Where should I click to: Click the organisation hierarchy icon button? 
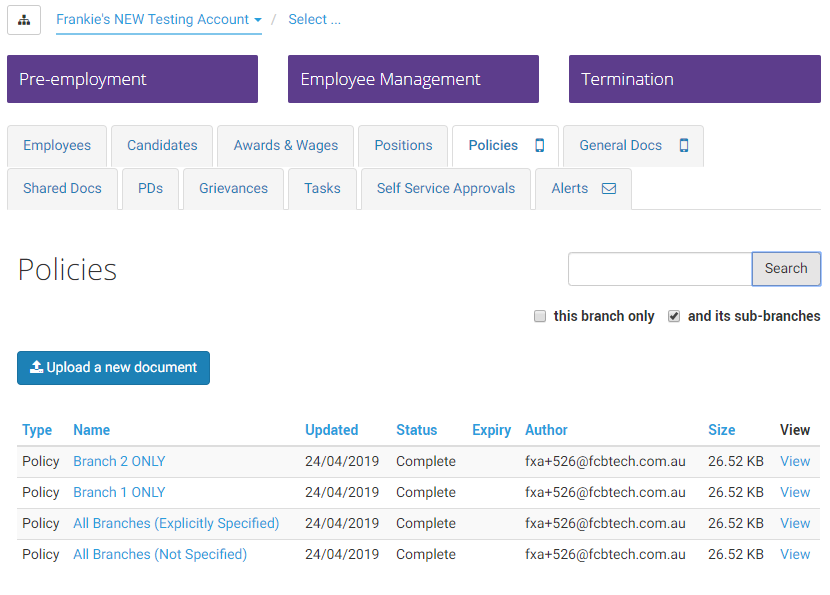click(x=24, y=20)
